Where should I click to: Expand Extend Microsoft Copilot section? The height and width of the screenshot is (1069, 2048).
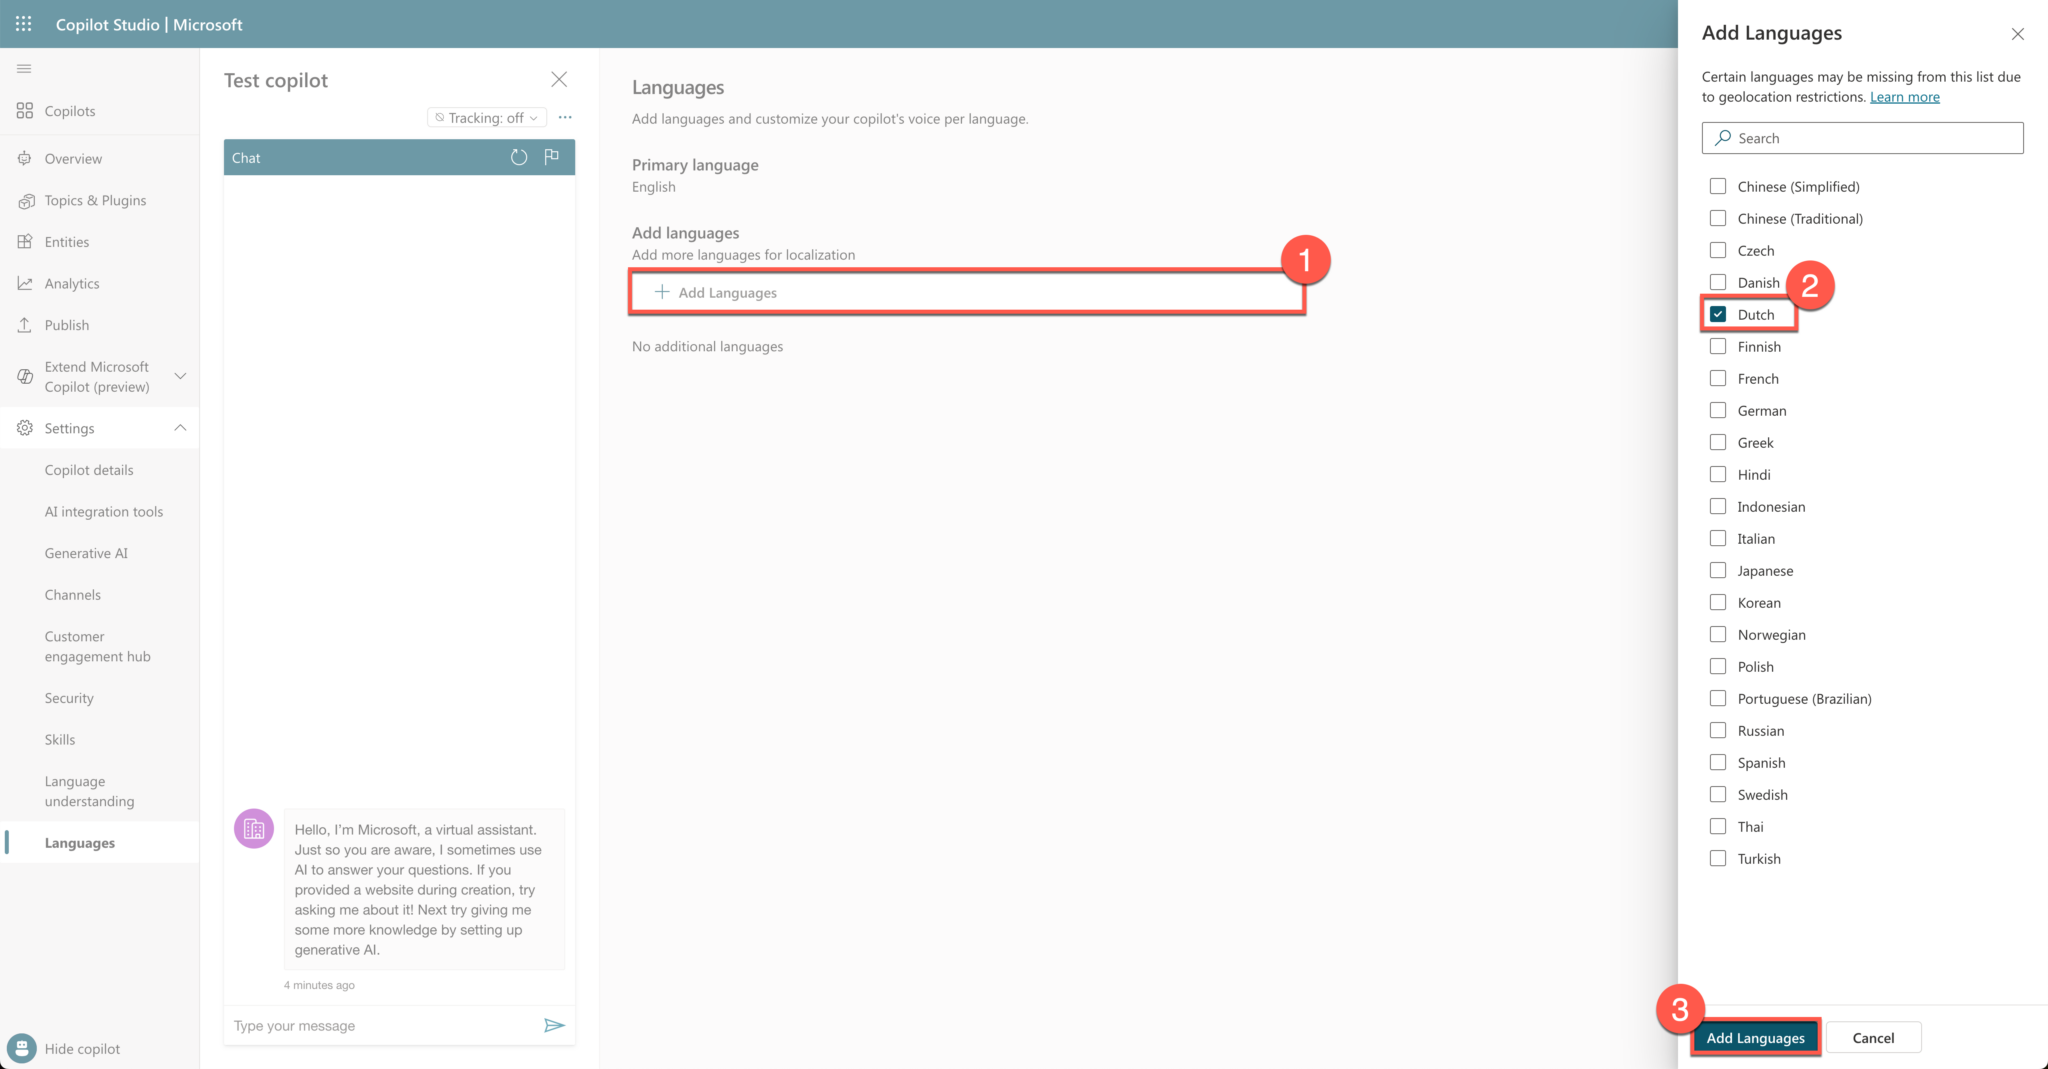point(180,376)
